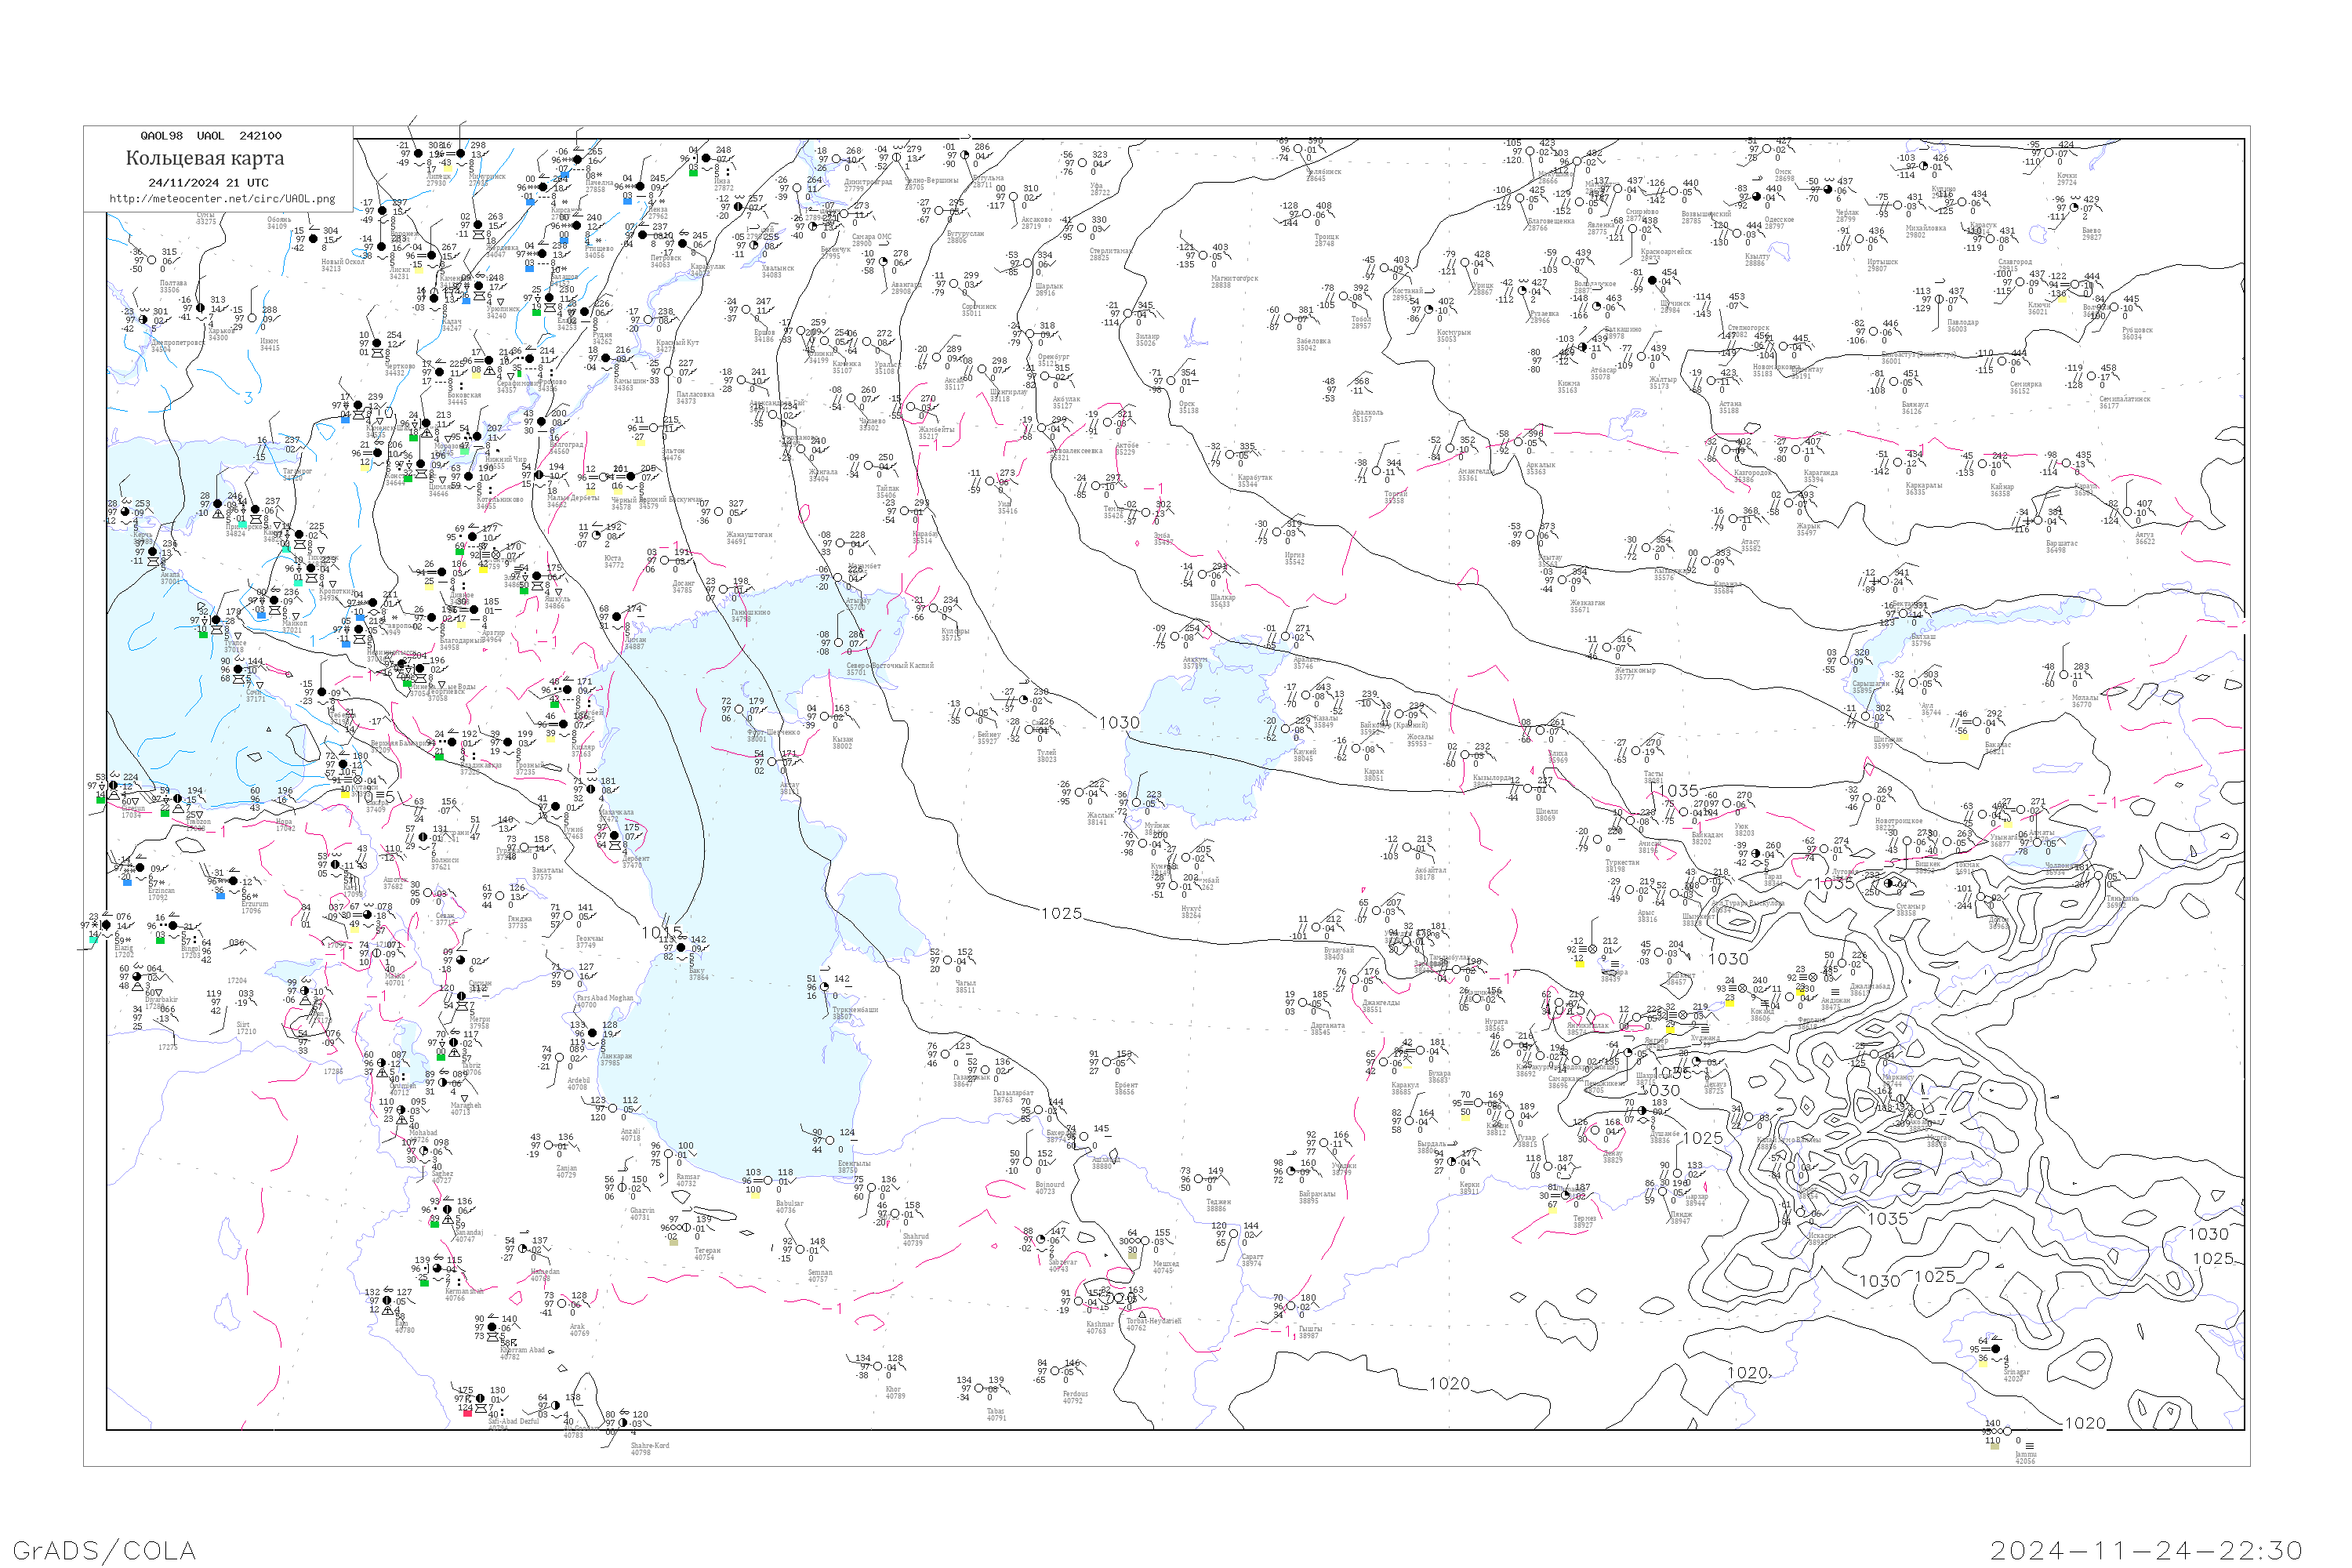Click the Эльтон station circle symbol
The width and height of the screenshot is (2352, 1568).
654,429
